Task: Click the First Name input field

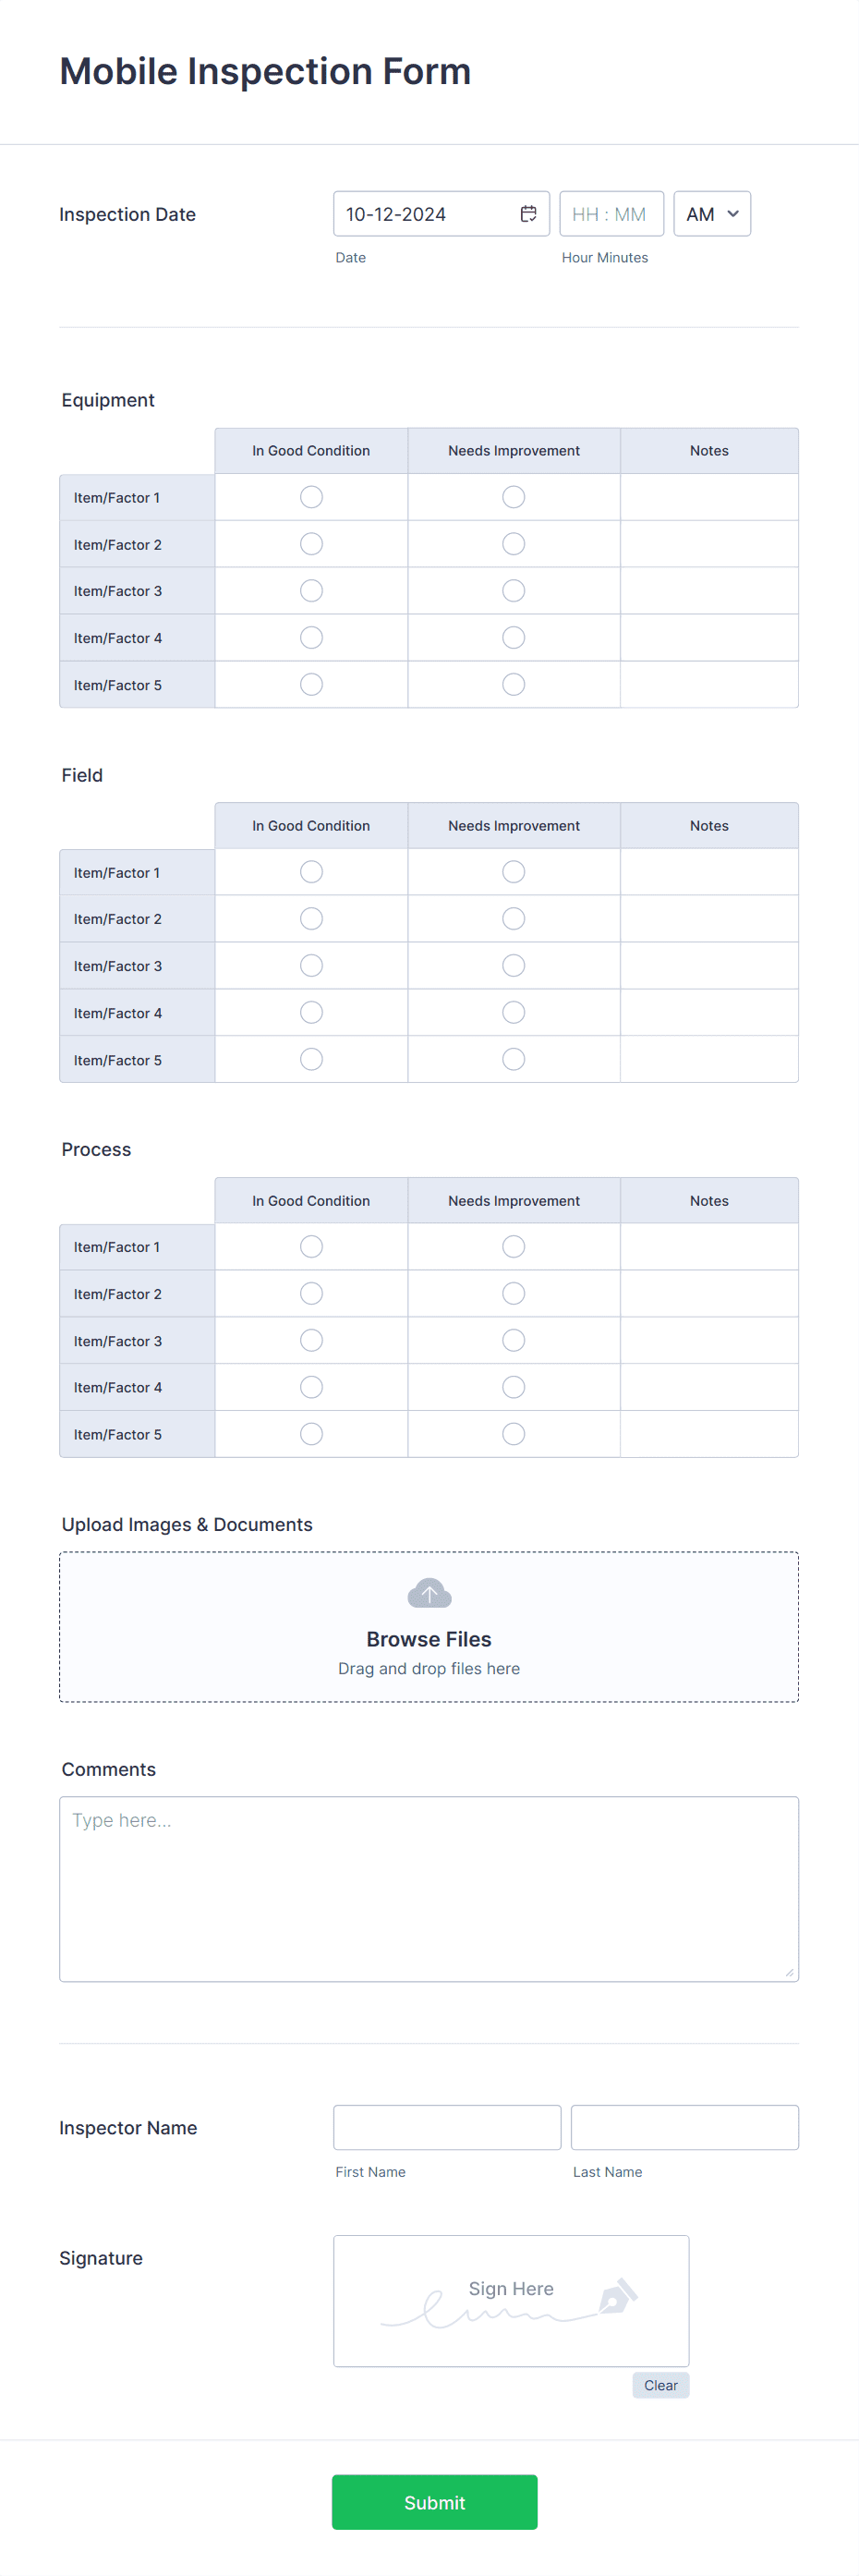Action: tap(446, 2127)
